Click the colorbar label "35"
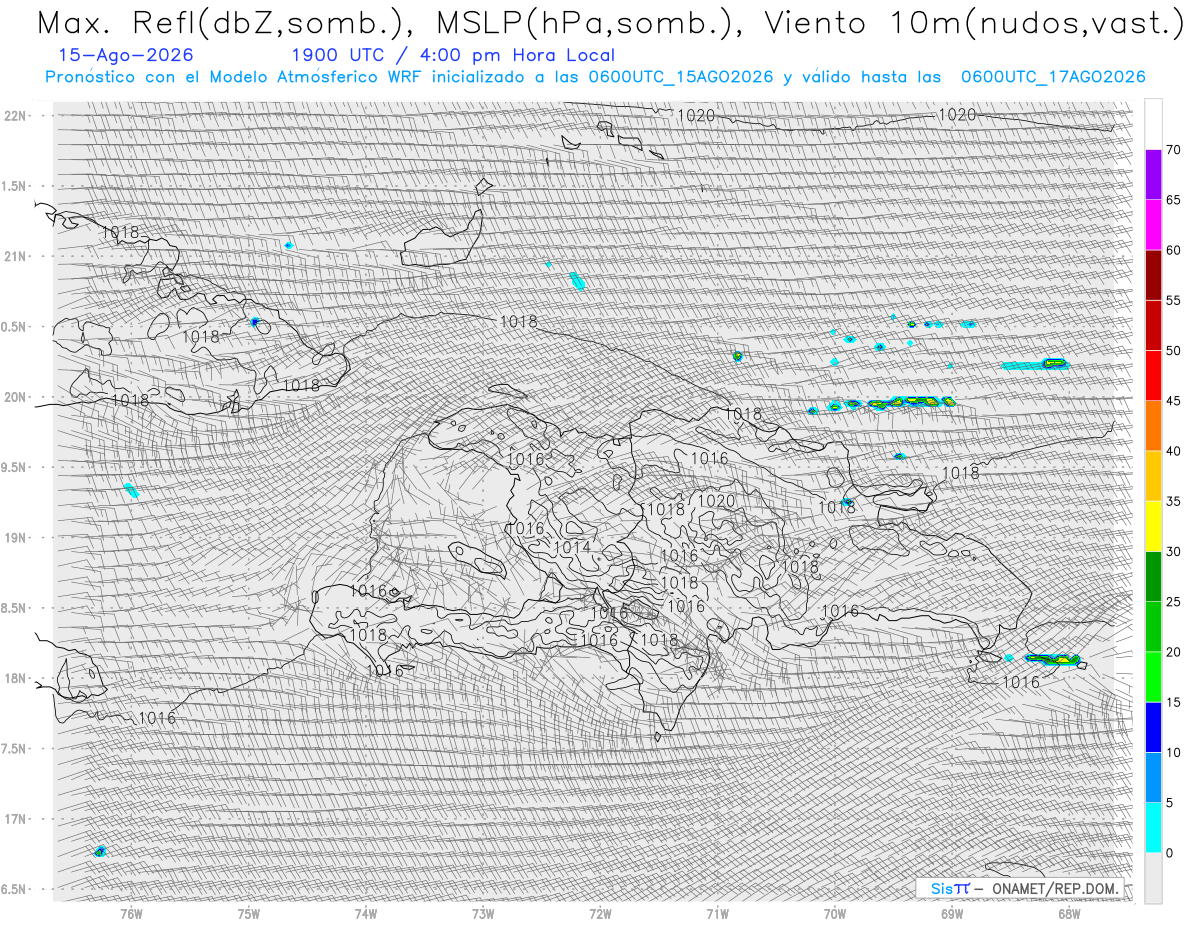Screen dimensions: 1200x927 (x=1173, y=501)
